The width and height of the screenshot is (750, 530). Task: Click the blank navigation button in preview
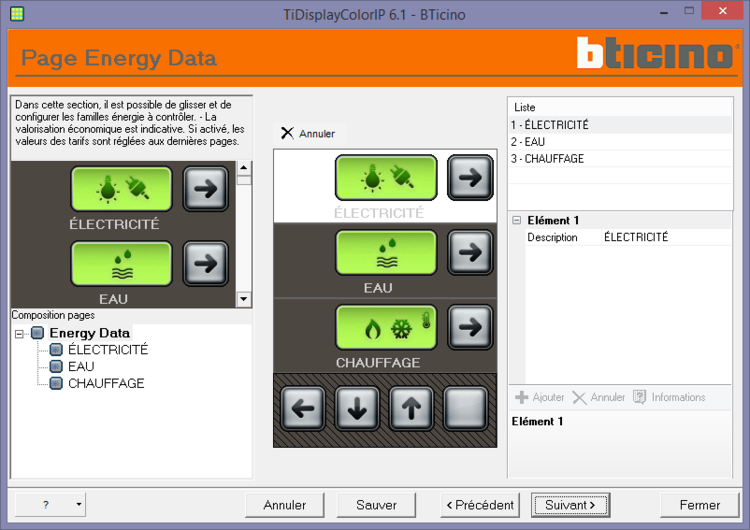point(465,409)
